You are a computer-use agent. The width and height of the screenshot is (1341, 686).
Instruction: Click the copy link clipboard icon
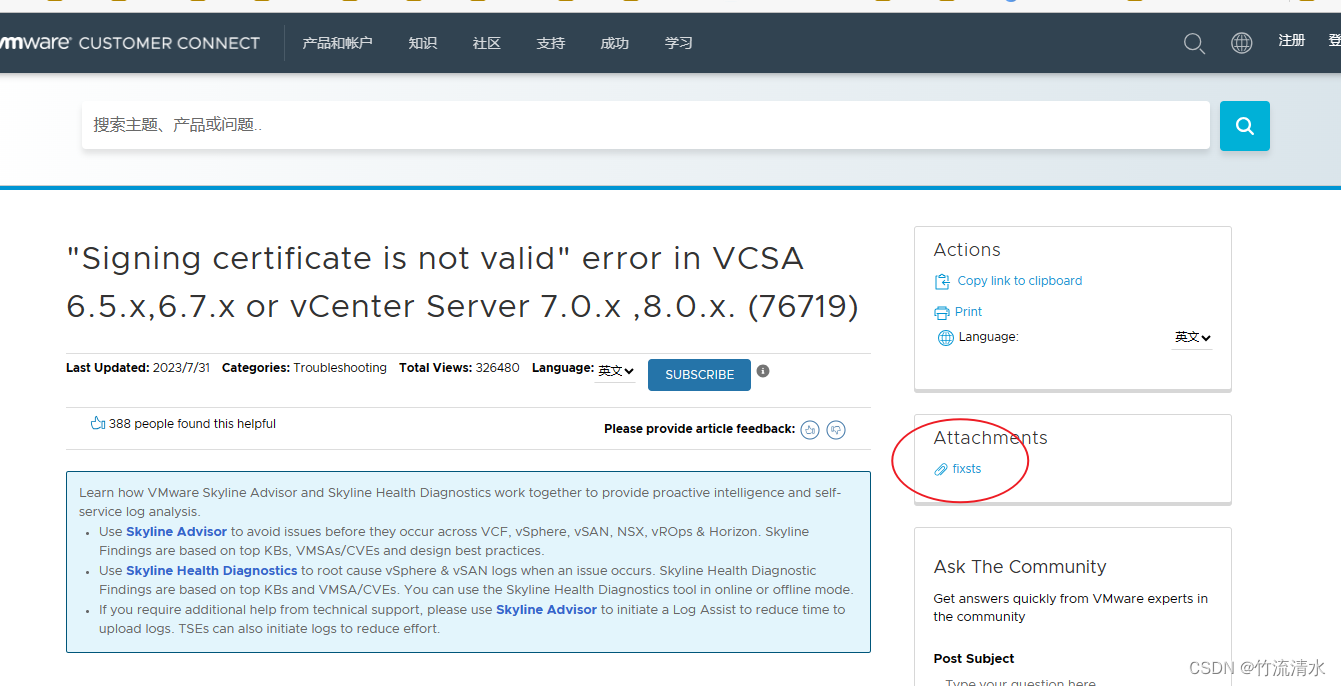click(942, 282)
